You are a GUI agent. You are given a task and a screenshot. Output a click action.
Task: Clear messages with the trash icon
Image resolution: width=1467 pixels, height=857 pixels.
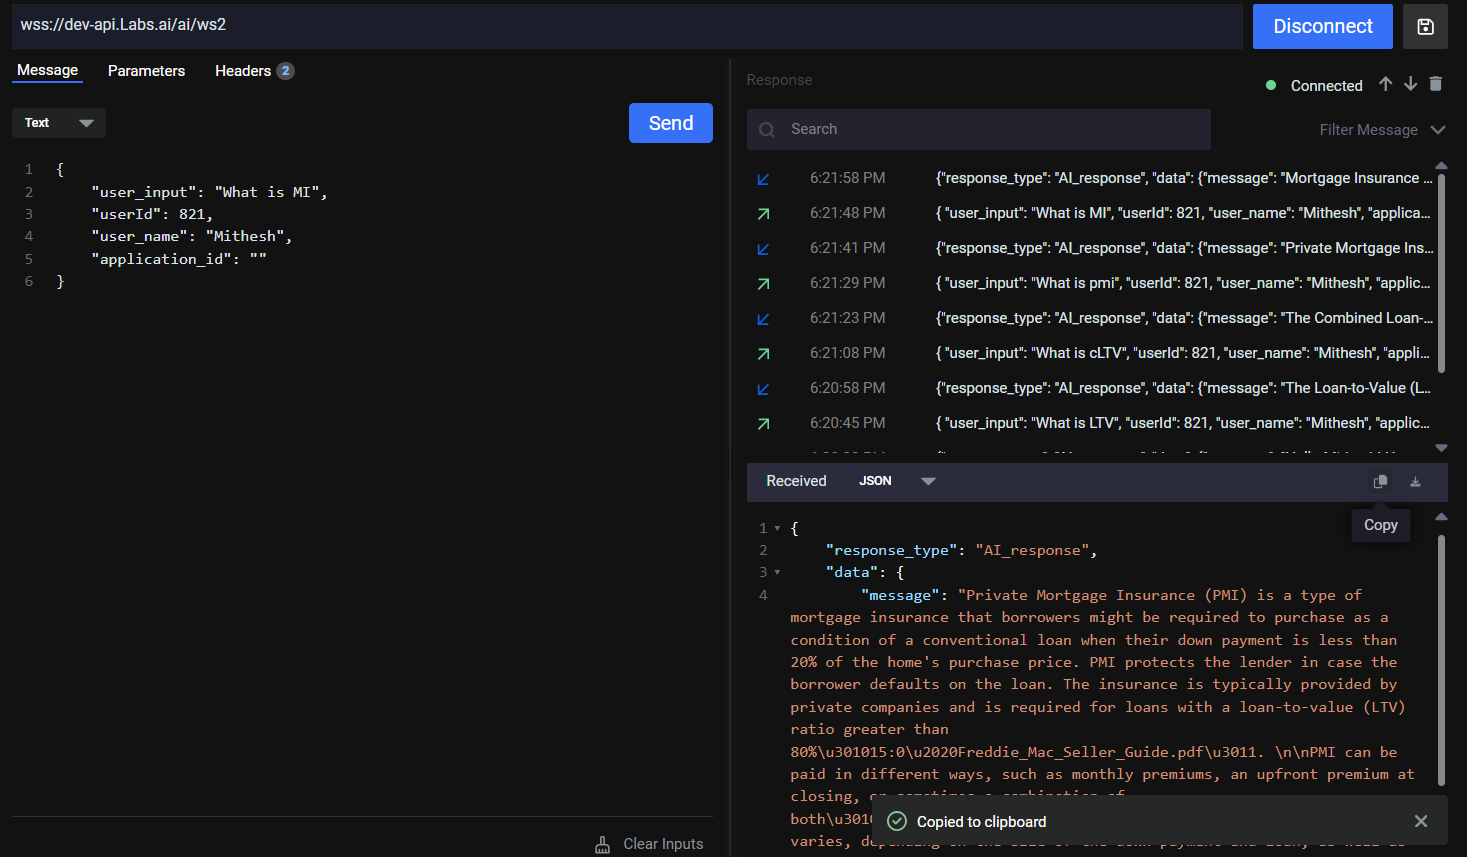[x=1435, y=84]
